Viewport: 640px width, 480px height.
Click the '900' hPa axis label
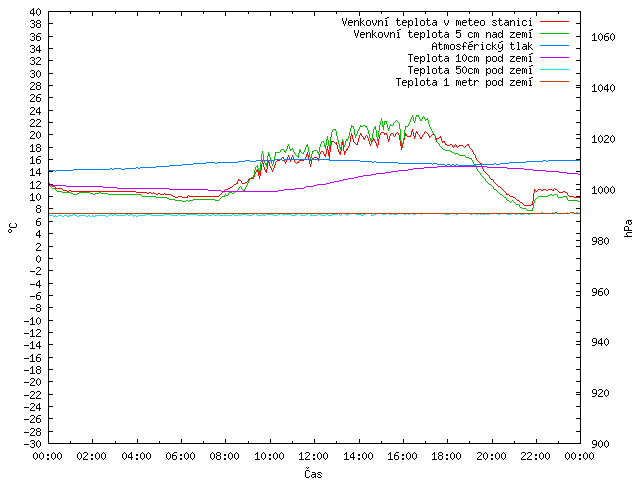pos(600,444)
